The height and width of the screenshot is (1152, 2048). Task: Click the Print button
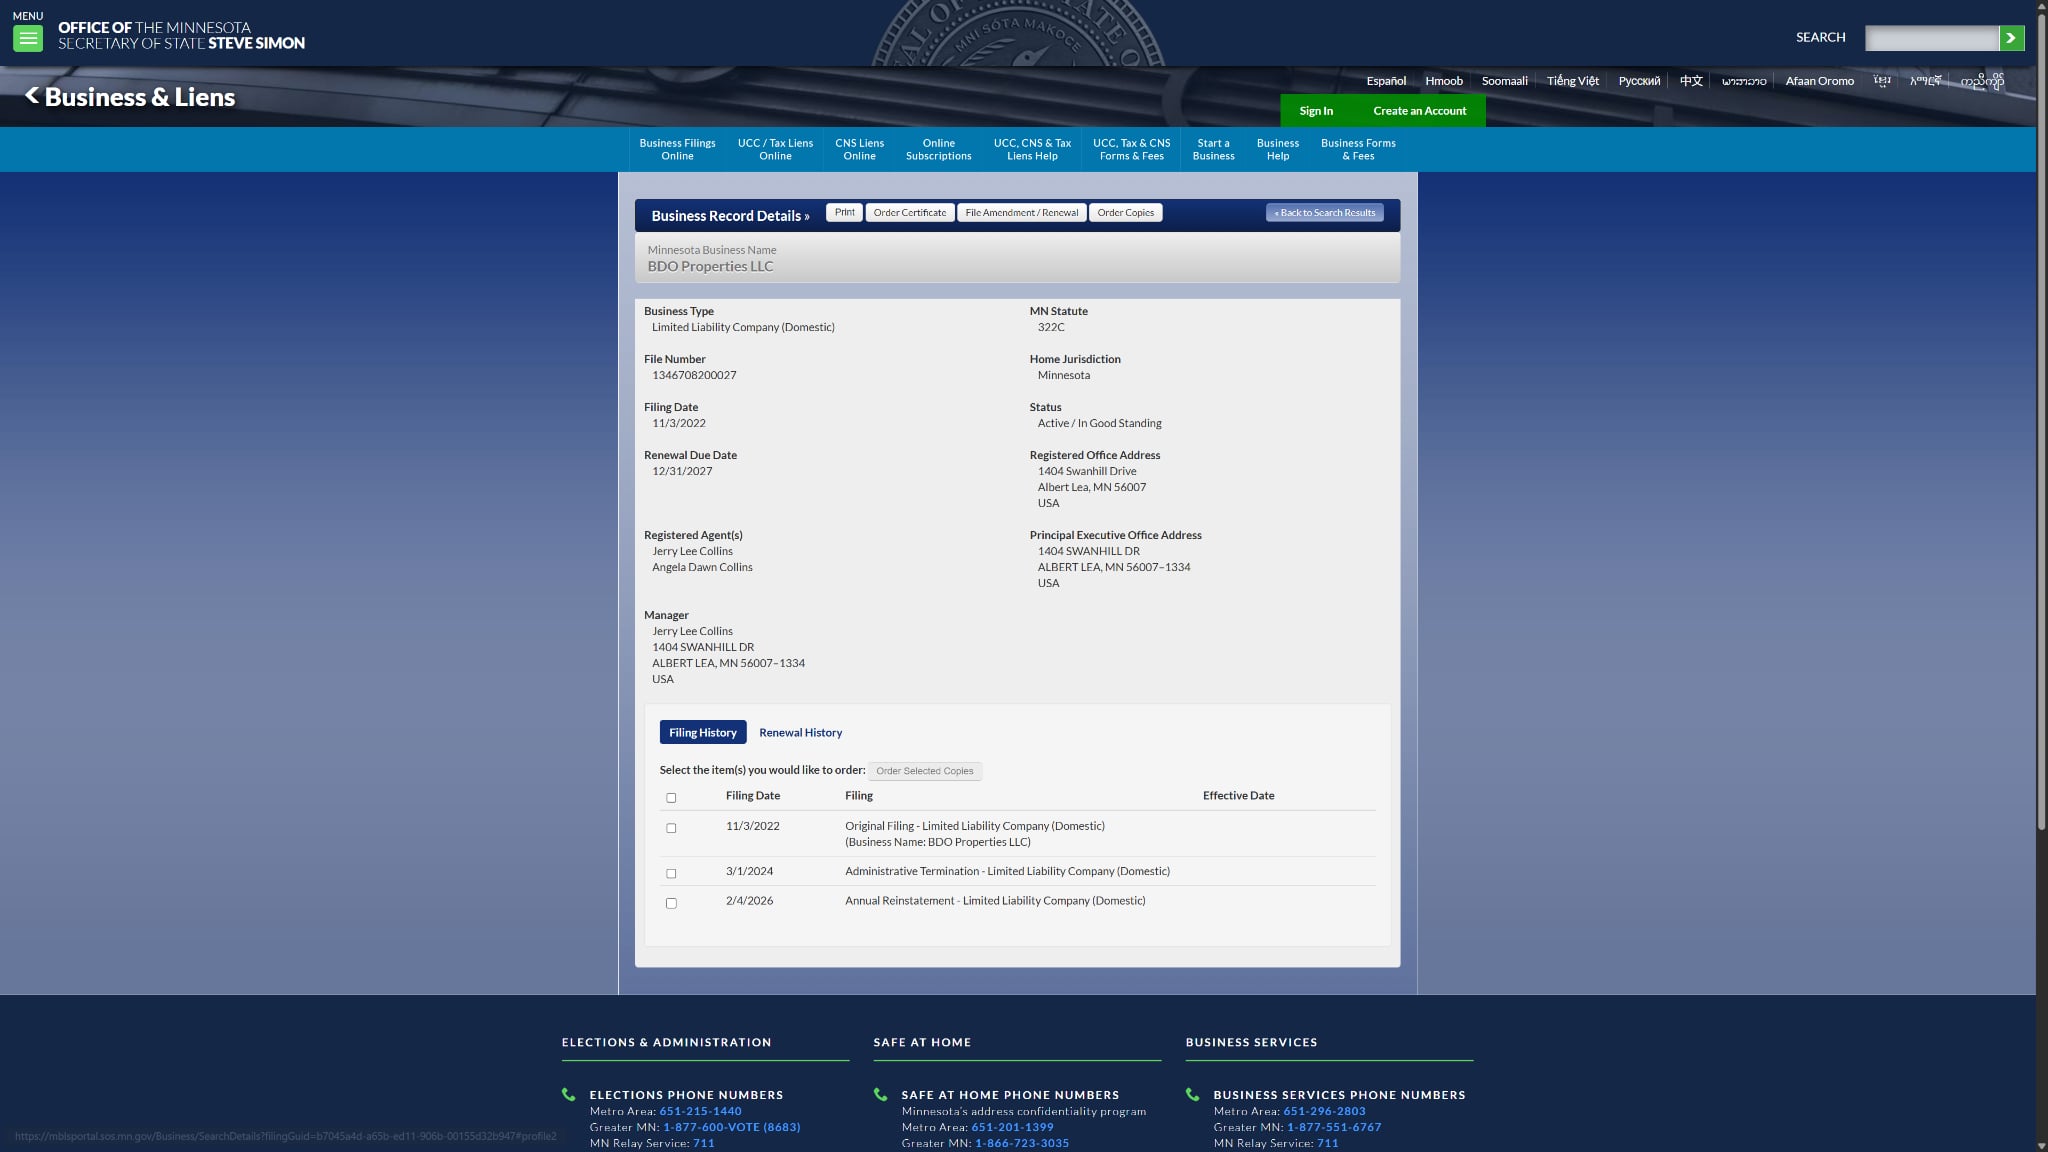click(x=845, y=213)
